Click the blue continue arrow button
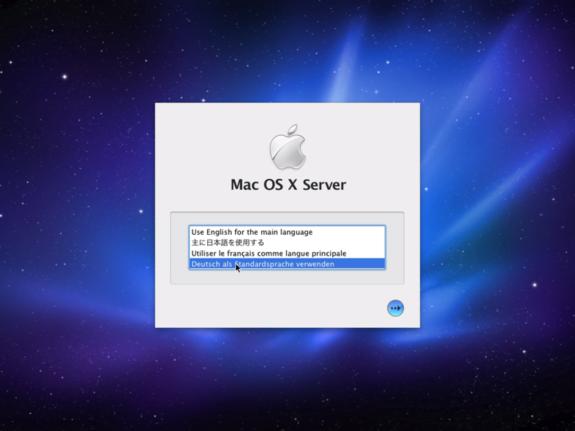This screenshot has height=431, width=575. (x=395, y=308)
